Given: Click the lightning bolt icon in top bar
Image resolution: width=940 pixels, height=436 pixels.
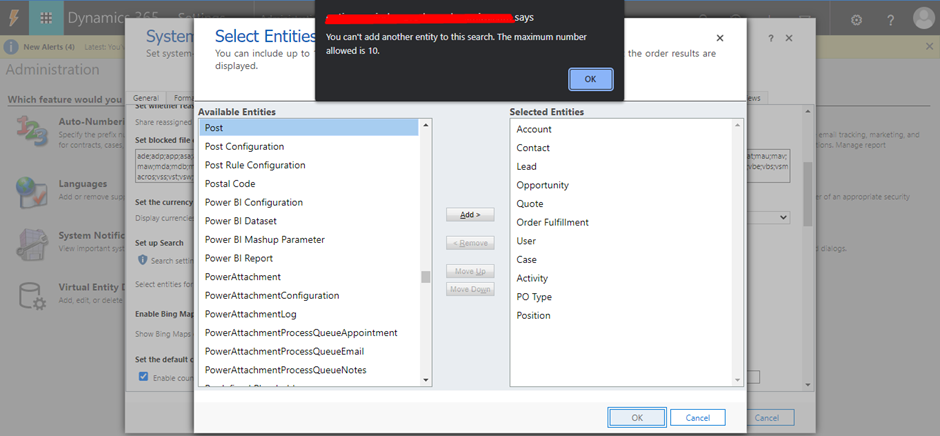Looking at the screenshot, I should pyautogui.click(x=13, y=18).
